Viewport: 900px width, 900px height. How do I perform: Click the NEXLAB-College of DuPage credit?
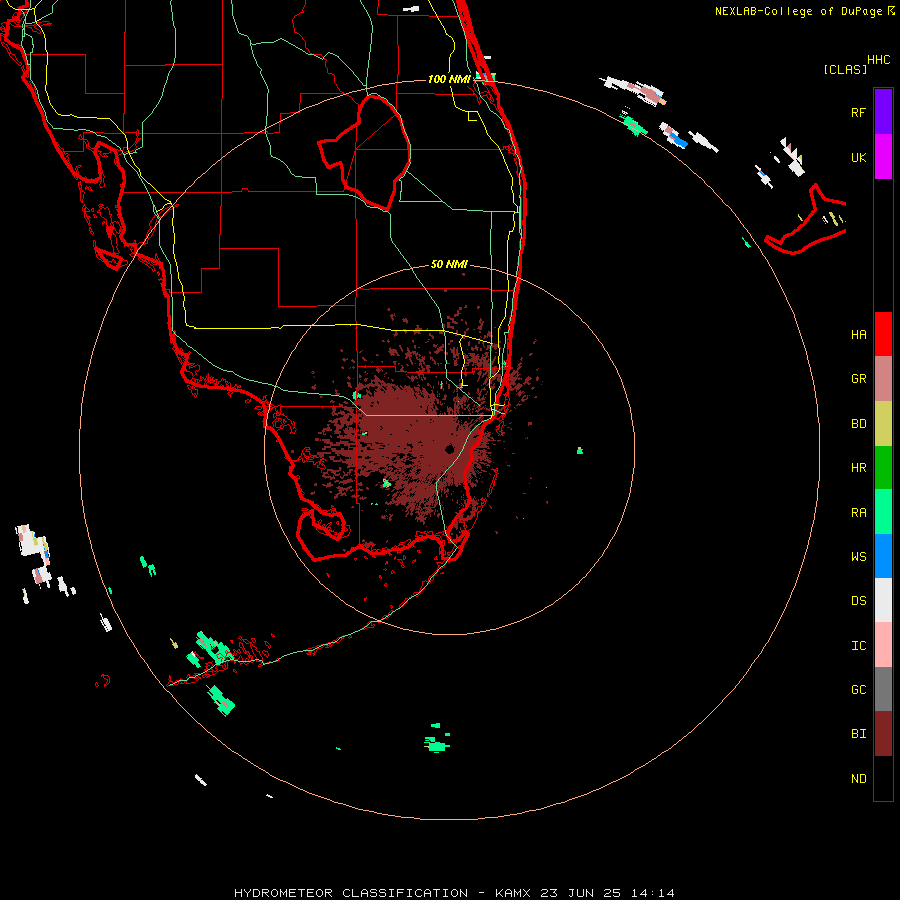804,11
